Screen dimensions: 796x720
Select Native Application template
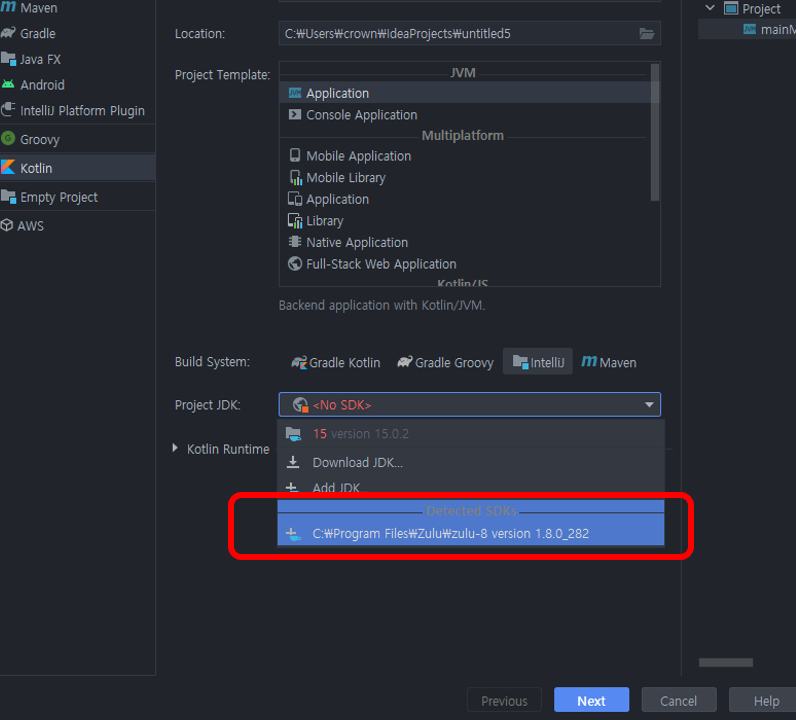[x=465, y=242]
